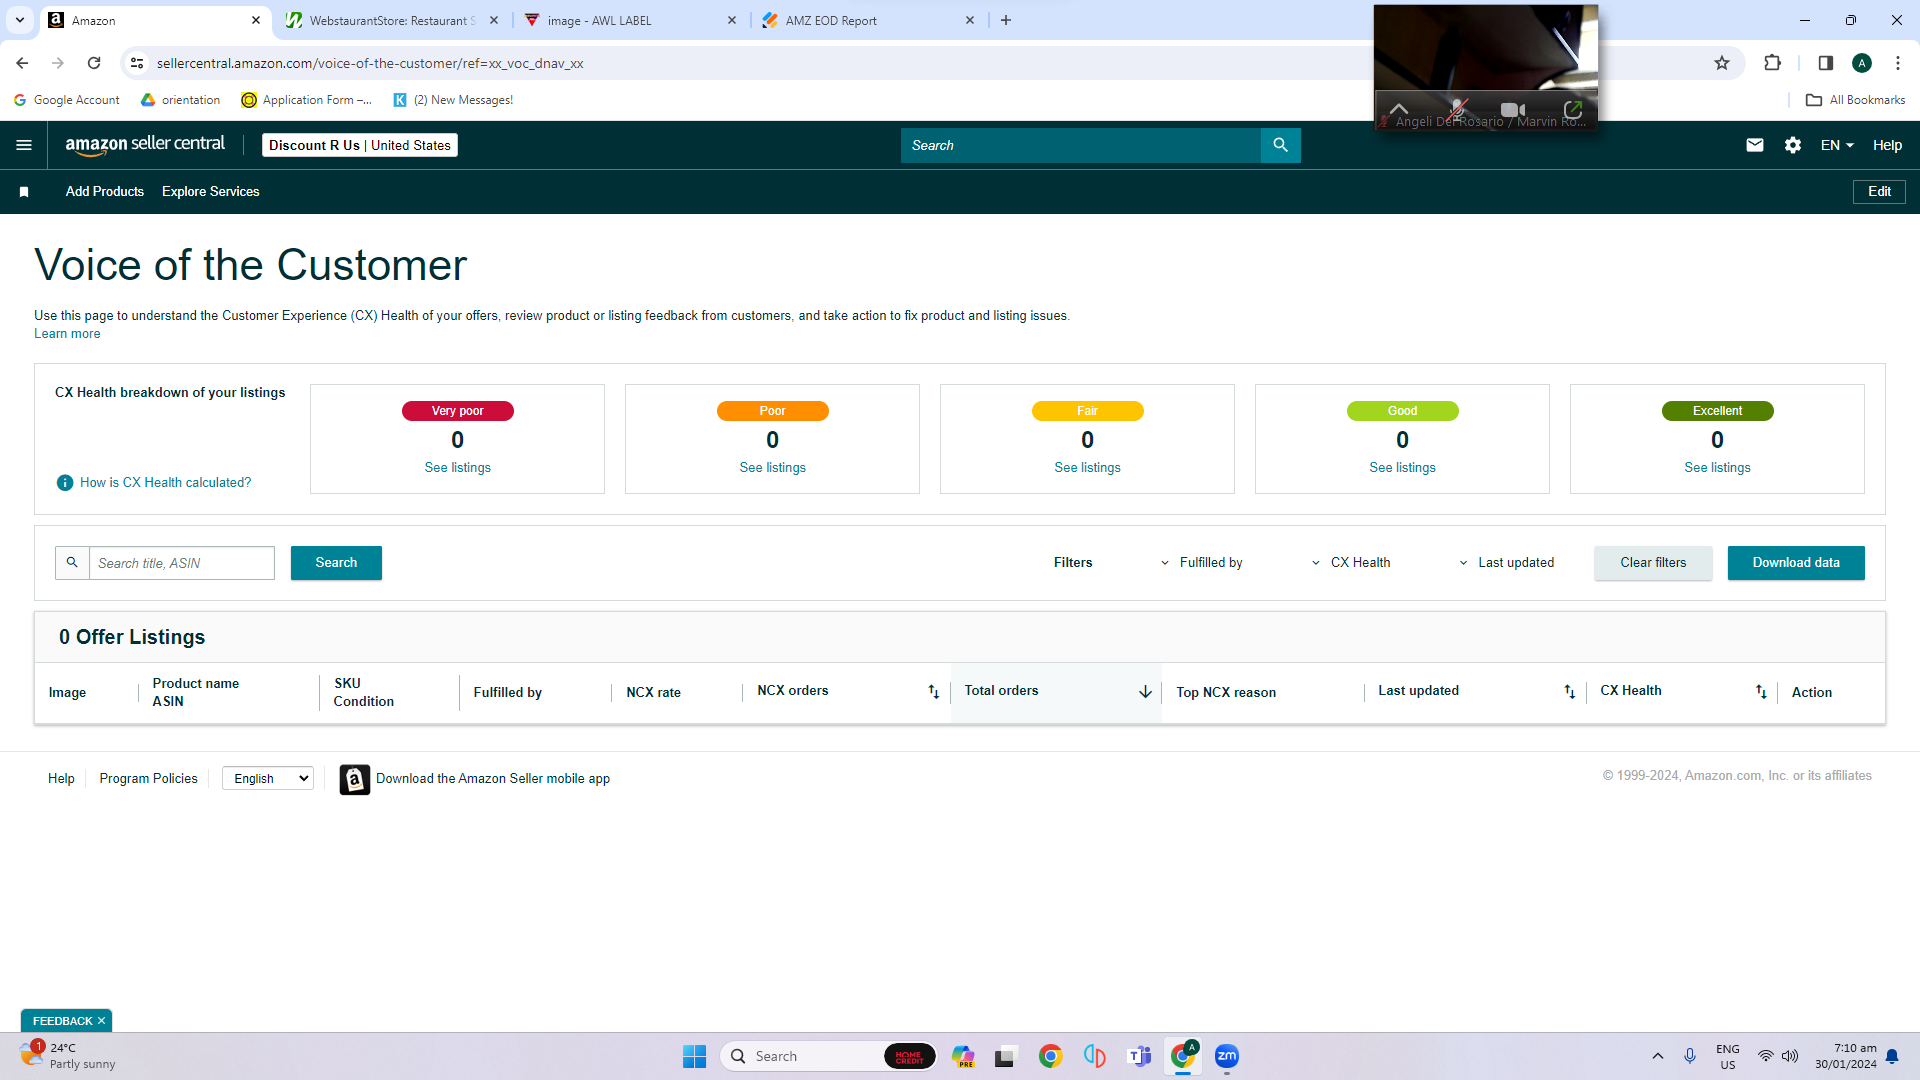Click the magnifier search button in header
The image size is (1920, 1080).
(1280, 145)
